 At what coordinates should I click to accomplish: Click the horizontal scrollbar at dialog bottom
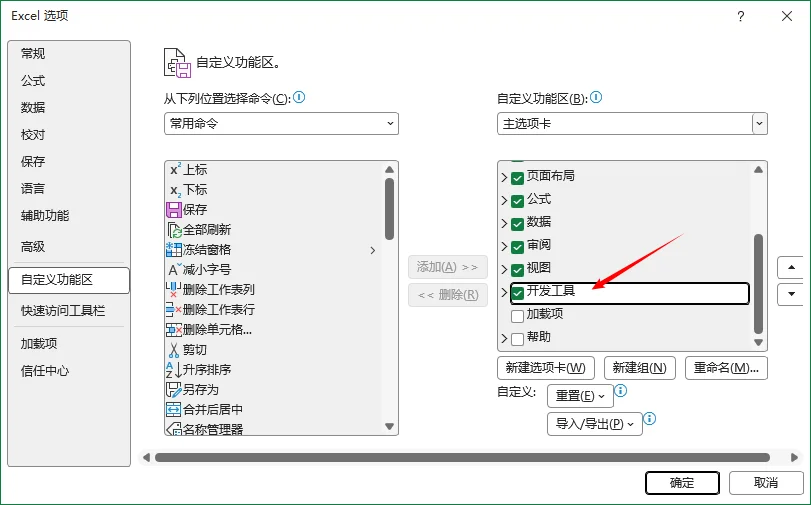tap(462, 457)
